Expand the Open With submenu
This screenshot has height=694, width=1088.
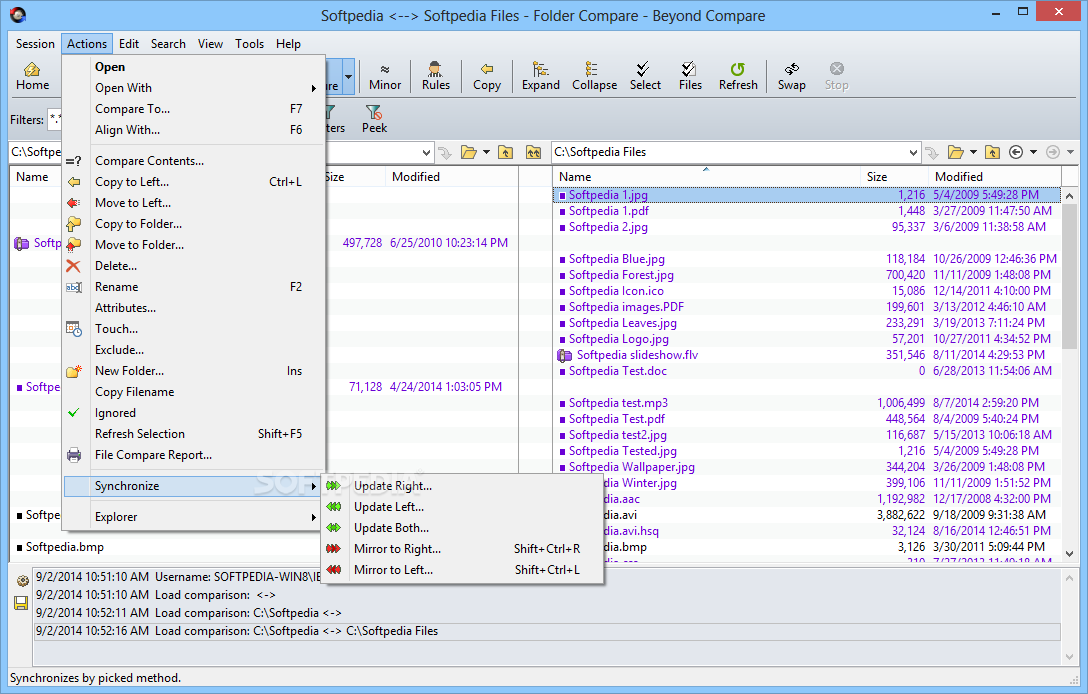(194, 87)
